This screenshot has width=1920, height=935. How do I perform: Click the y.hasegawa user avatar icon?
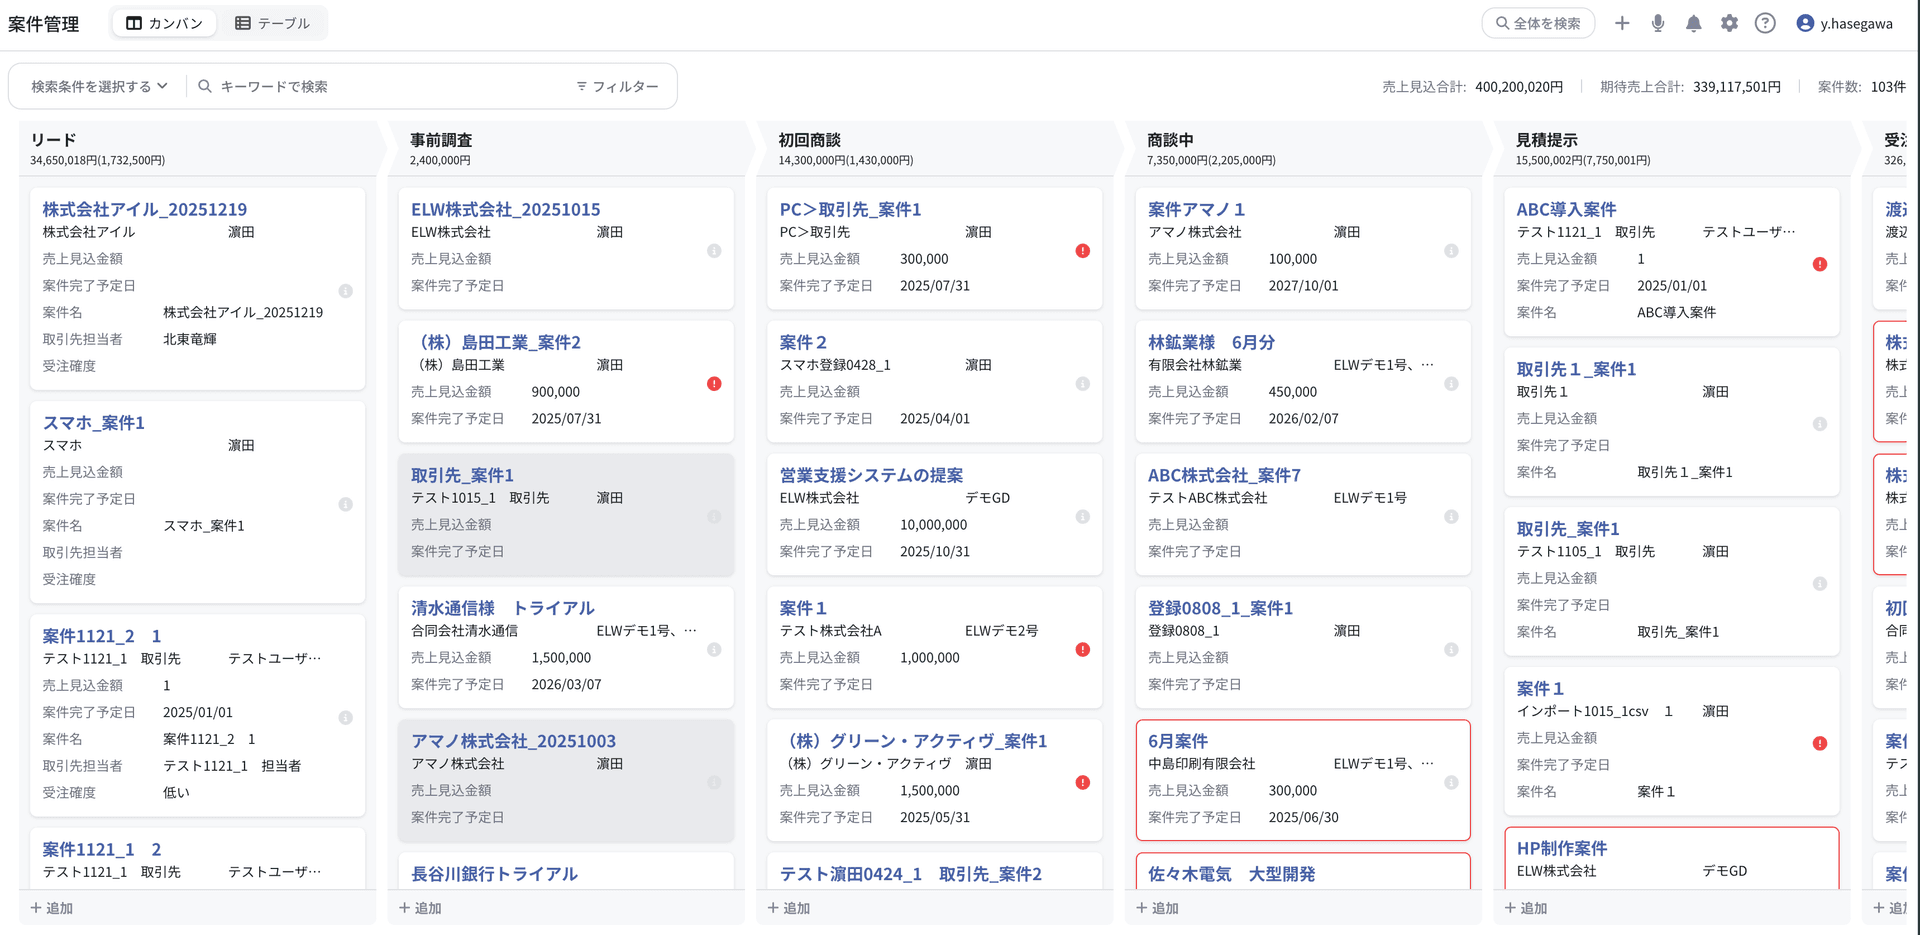tap(1806, 23)
